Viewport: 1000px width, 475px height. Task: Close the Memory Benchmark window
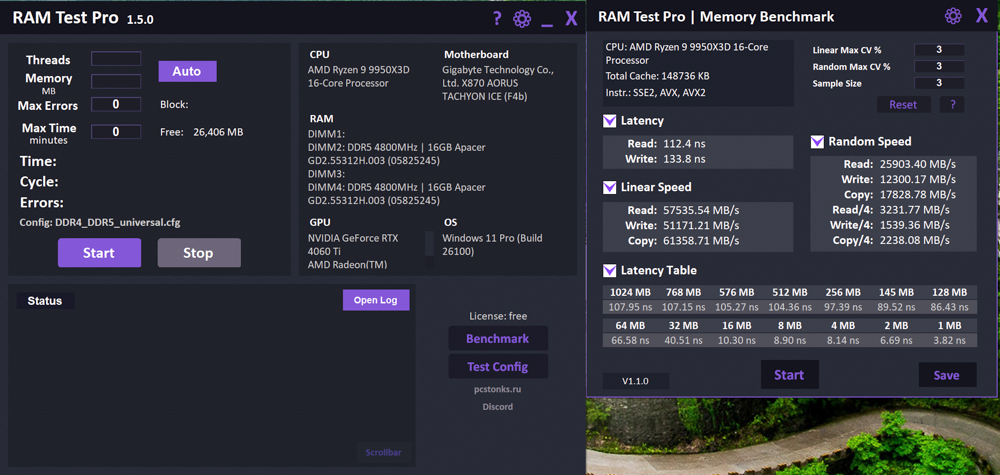(x=982, y=16)
